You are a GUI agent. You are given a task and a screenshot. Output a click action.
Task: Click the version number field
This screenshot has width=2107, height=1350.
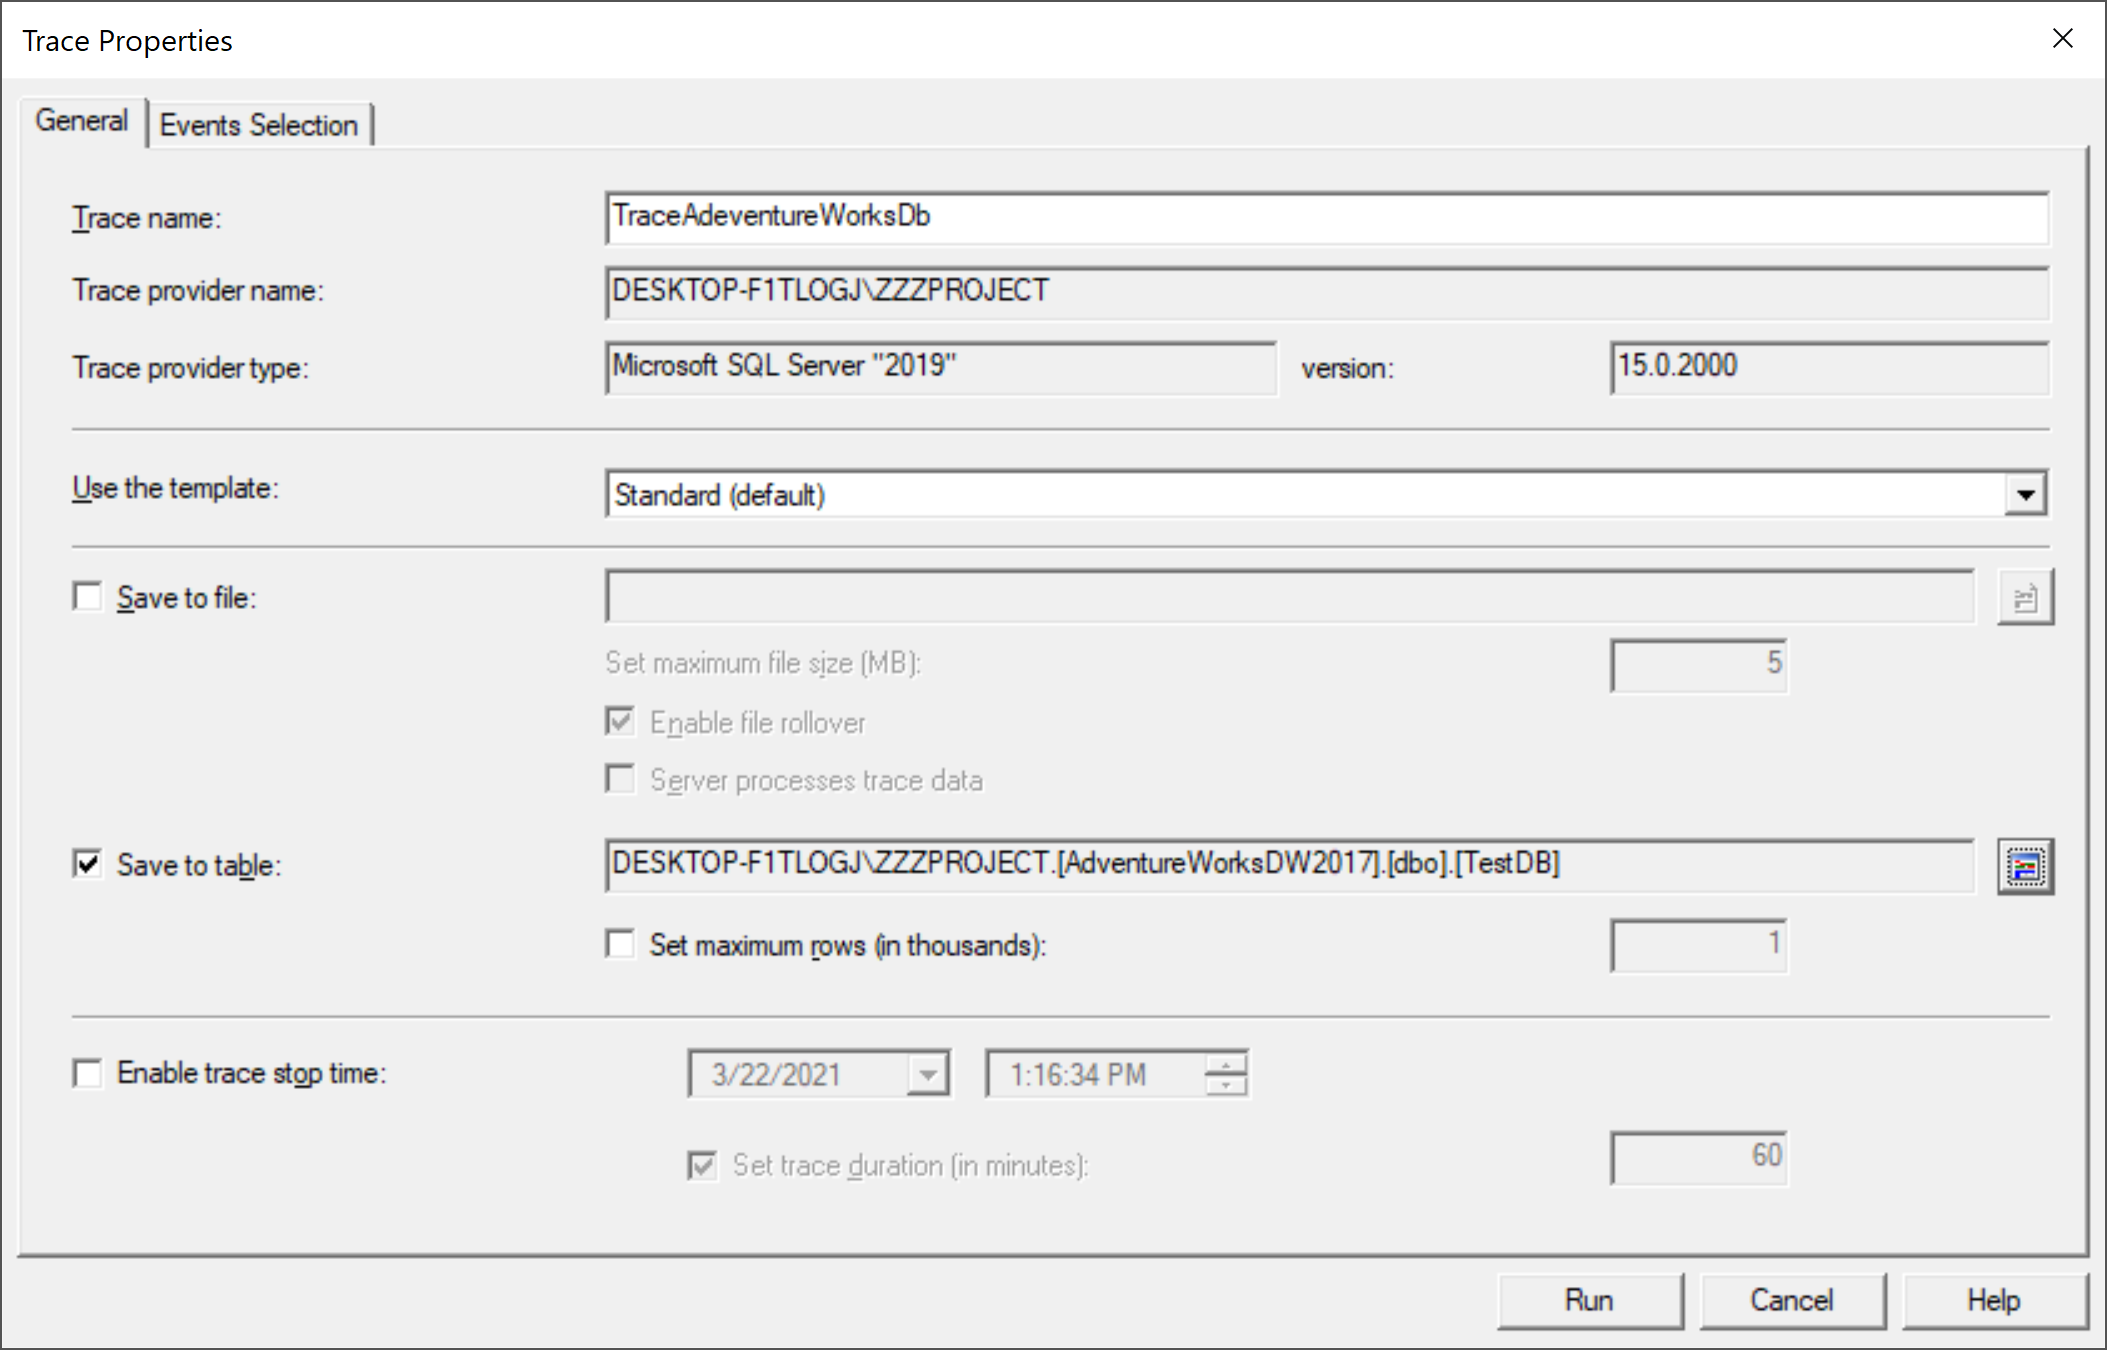1828,367
